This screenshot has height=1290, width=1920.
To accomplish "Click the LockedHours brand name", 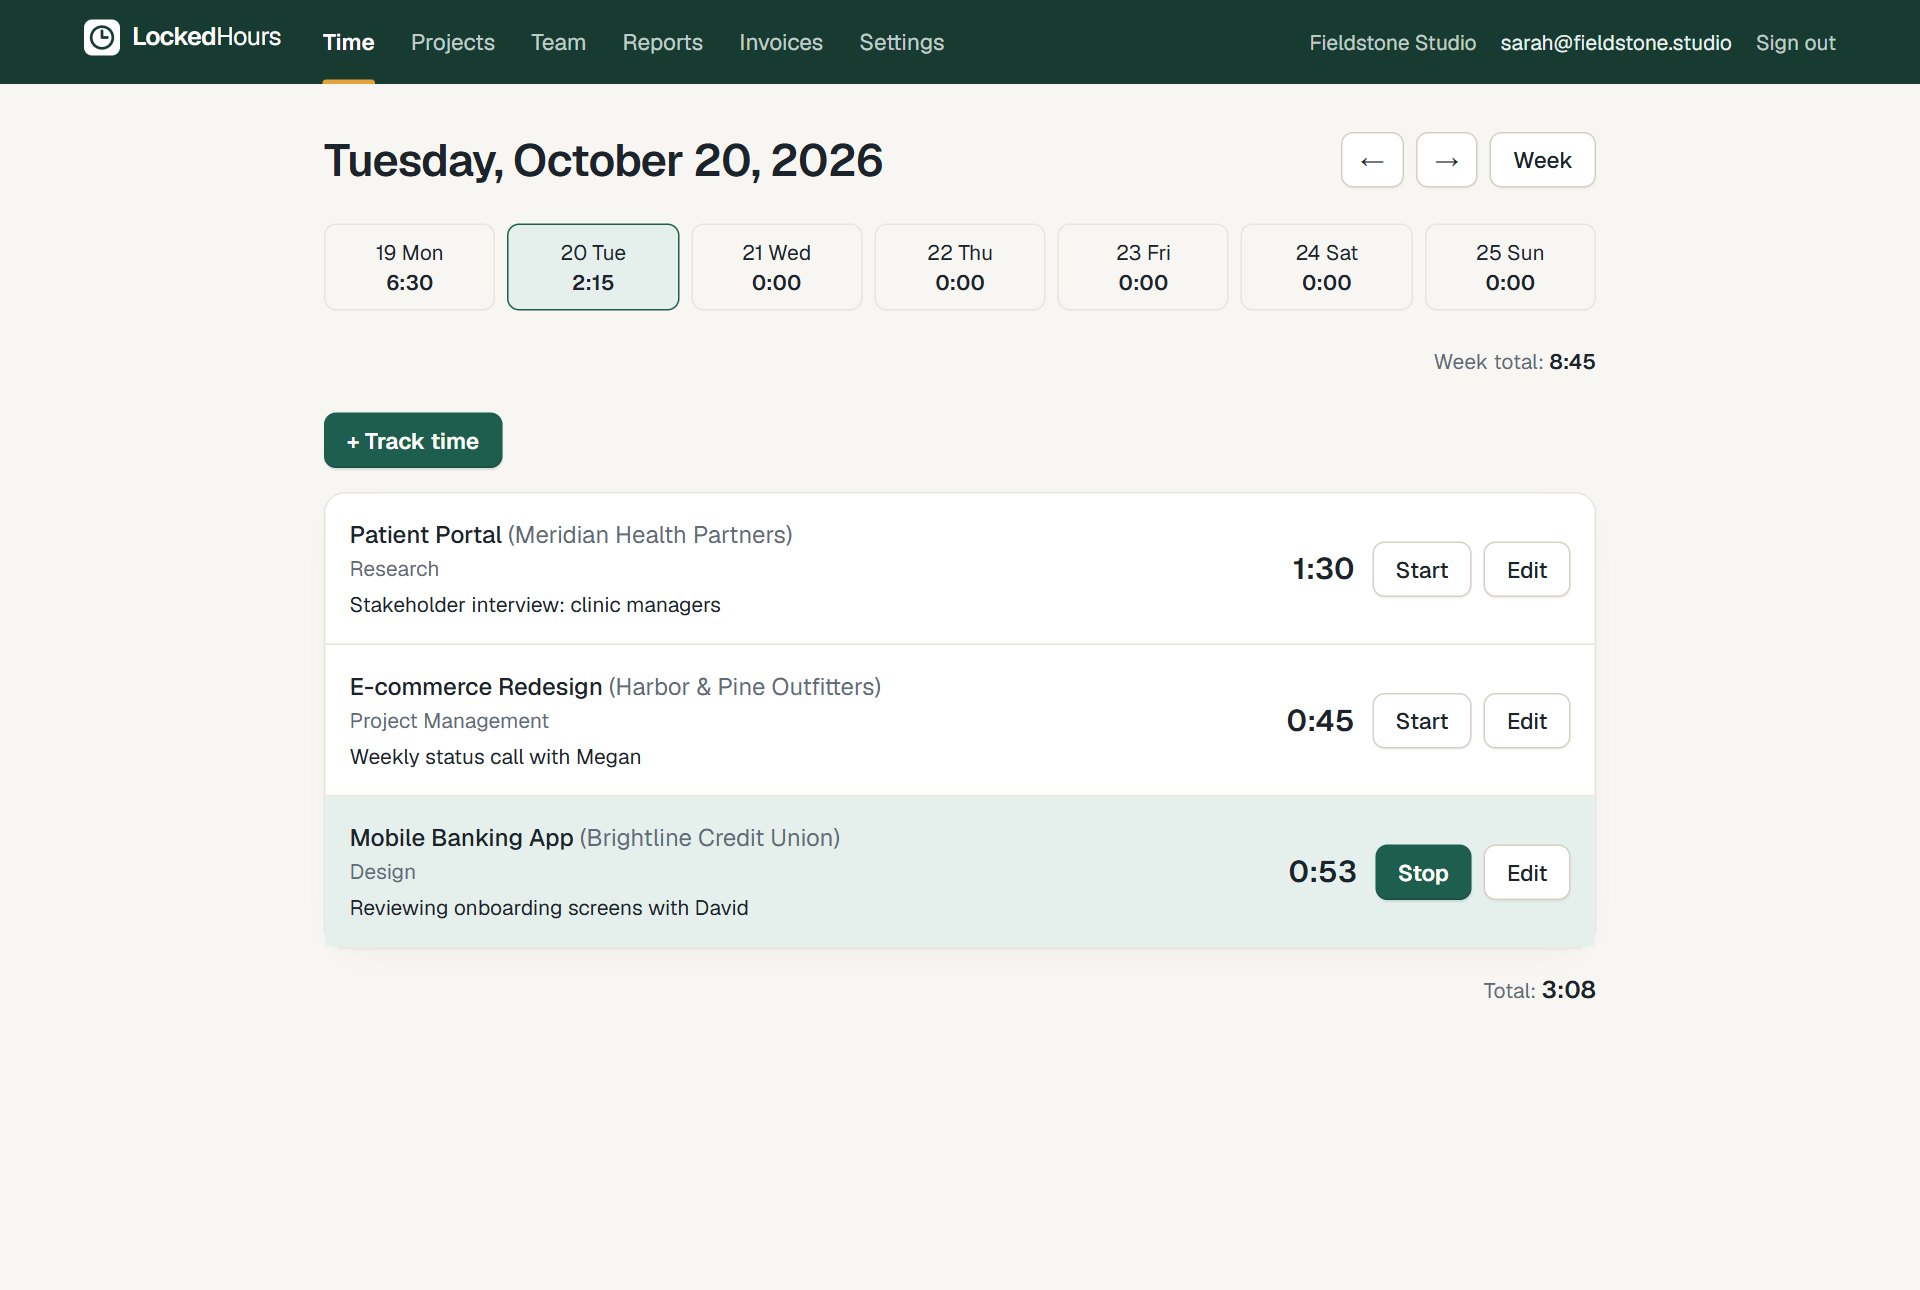I will [x=206, y=37].
